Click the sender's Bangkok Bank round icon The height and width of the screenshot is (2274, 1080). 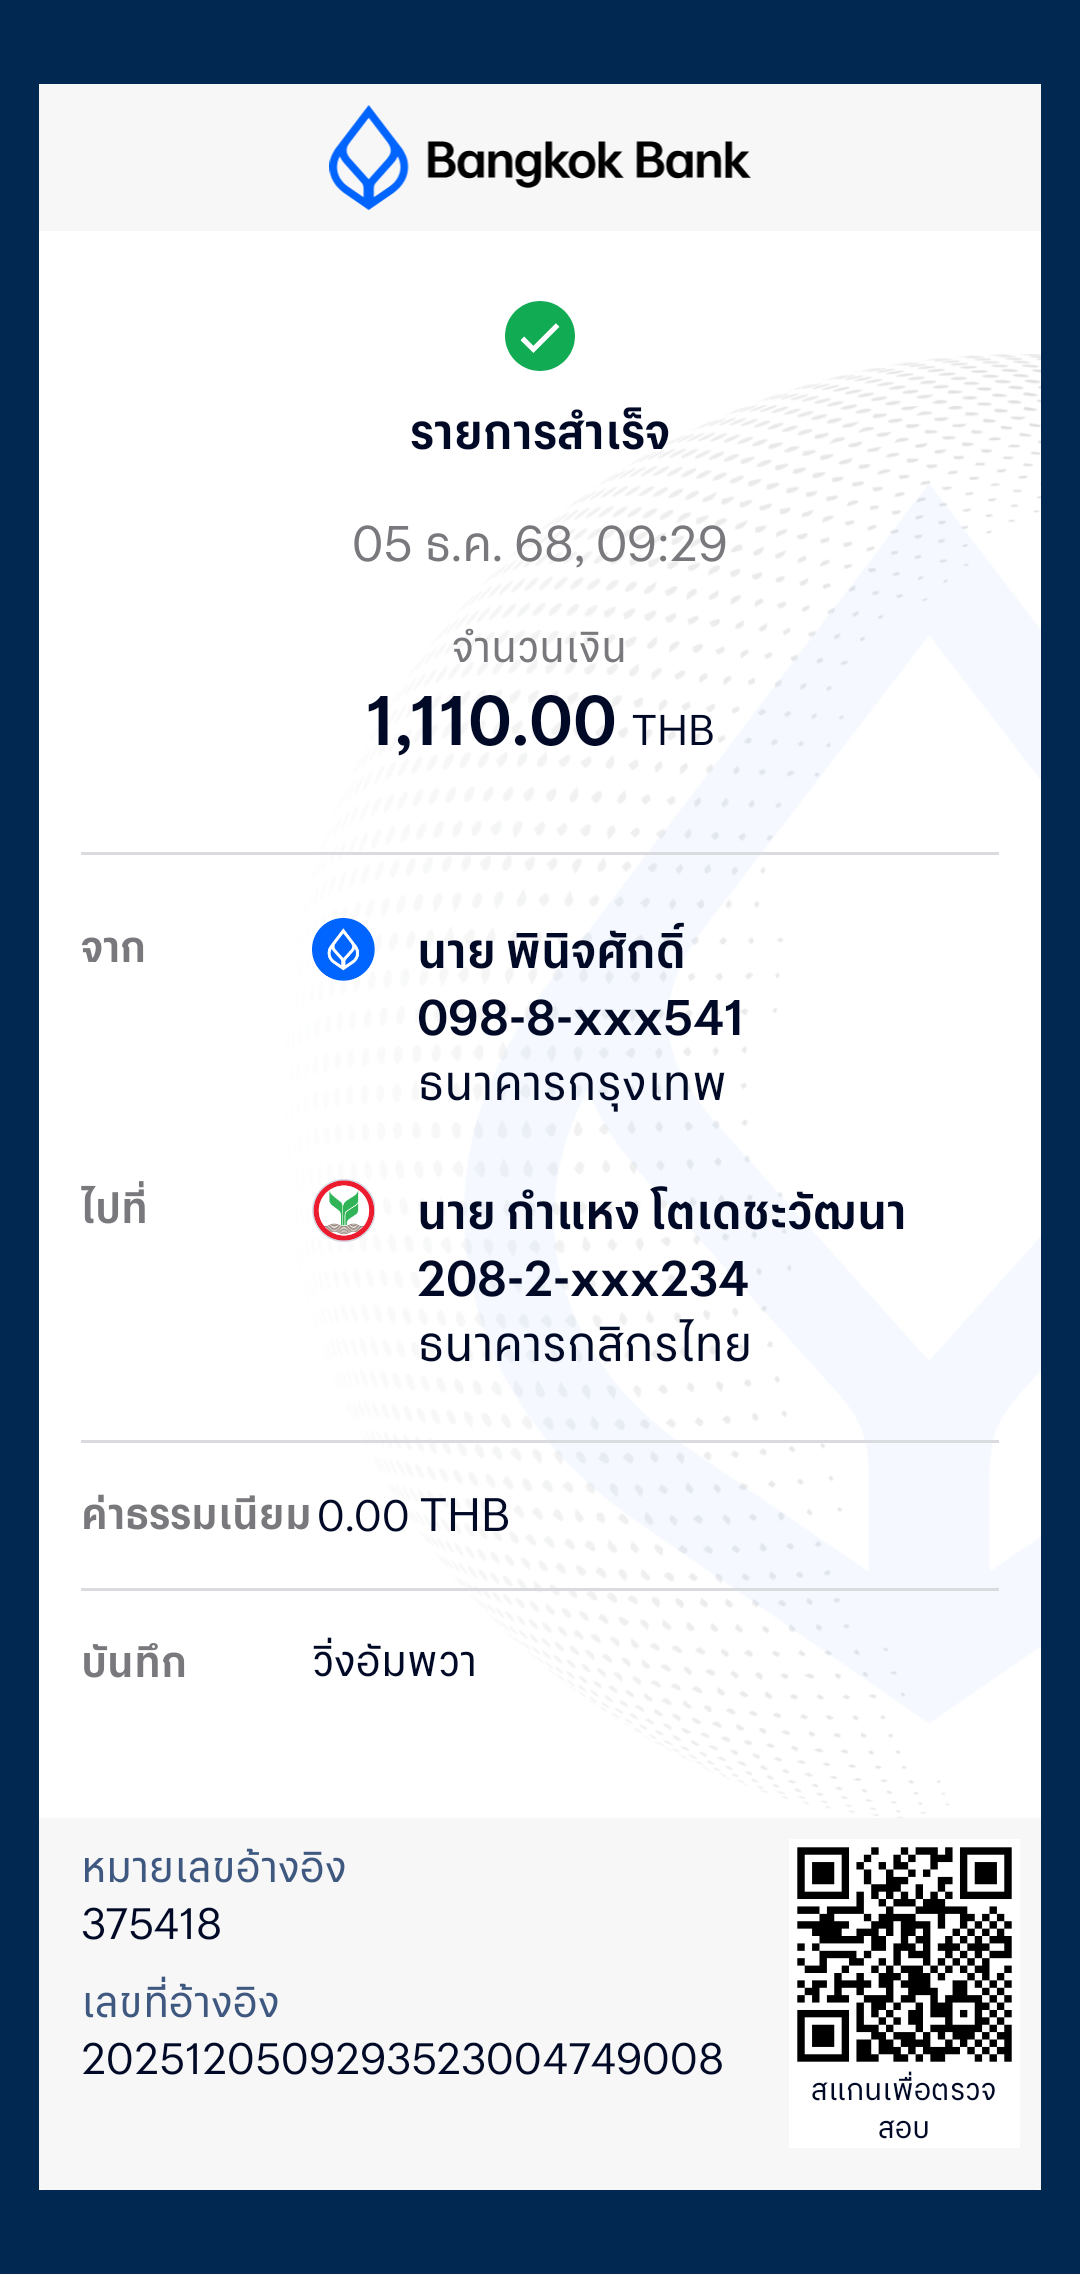pyautogui.click(x=343, y=949)
